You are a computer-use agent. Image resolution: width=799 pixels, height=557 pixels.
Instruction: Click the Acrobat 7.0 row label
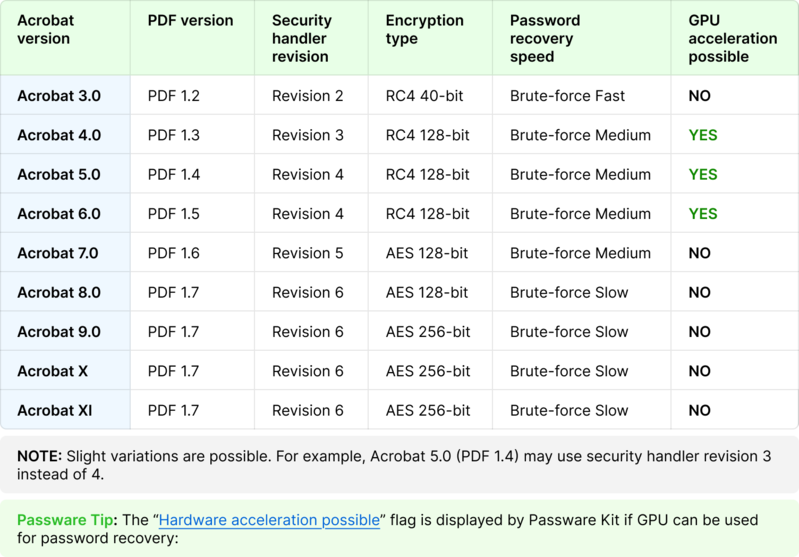[58, 253]
